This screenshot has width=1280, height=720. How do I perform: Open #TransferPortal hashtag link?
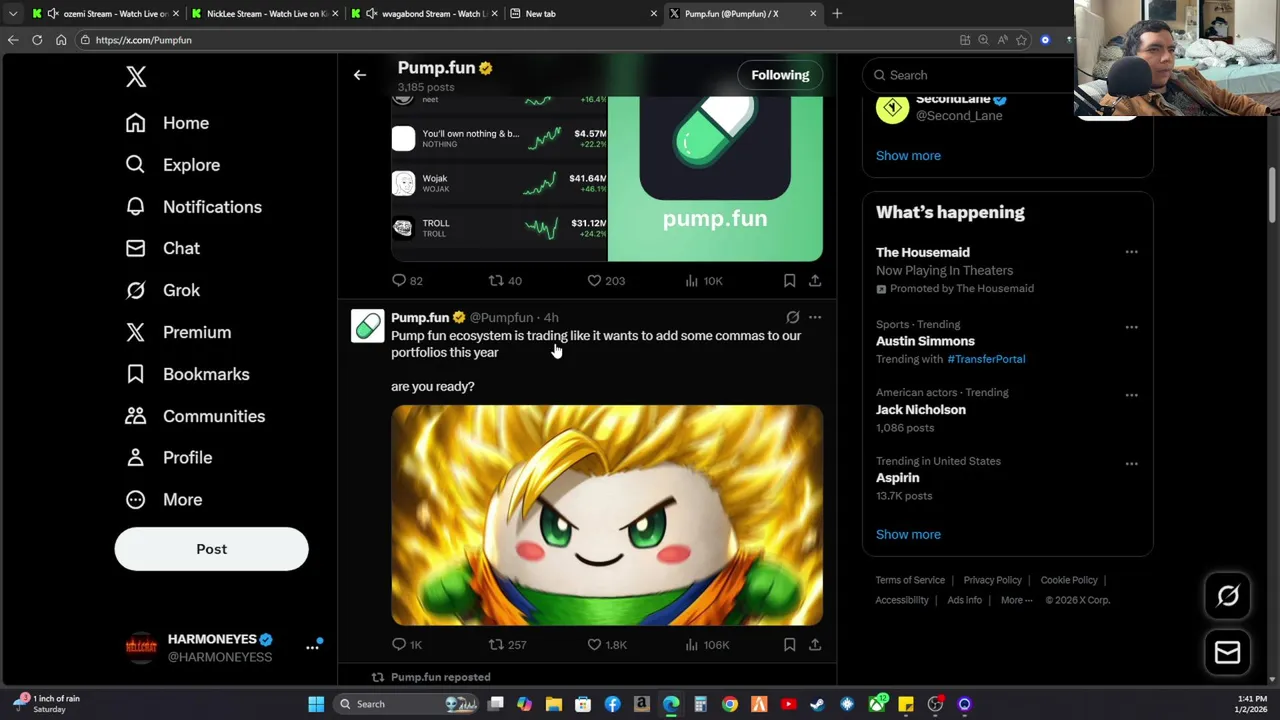point(986,359)
